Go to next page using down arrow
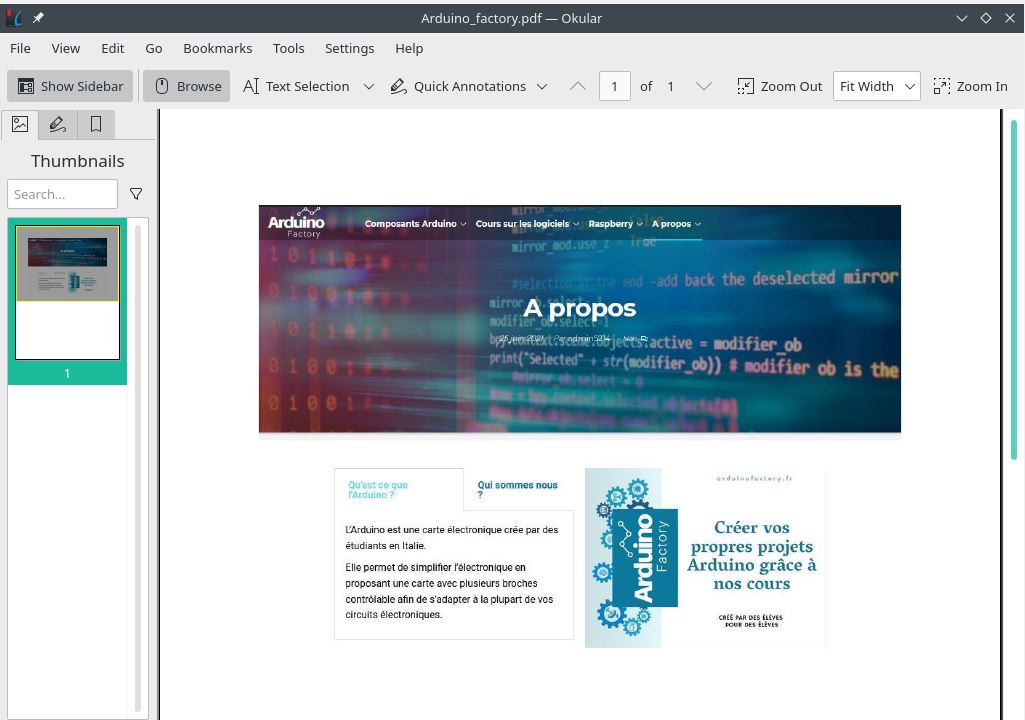This screenshot has height=720, width=1025. [x=703, y=86]
